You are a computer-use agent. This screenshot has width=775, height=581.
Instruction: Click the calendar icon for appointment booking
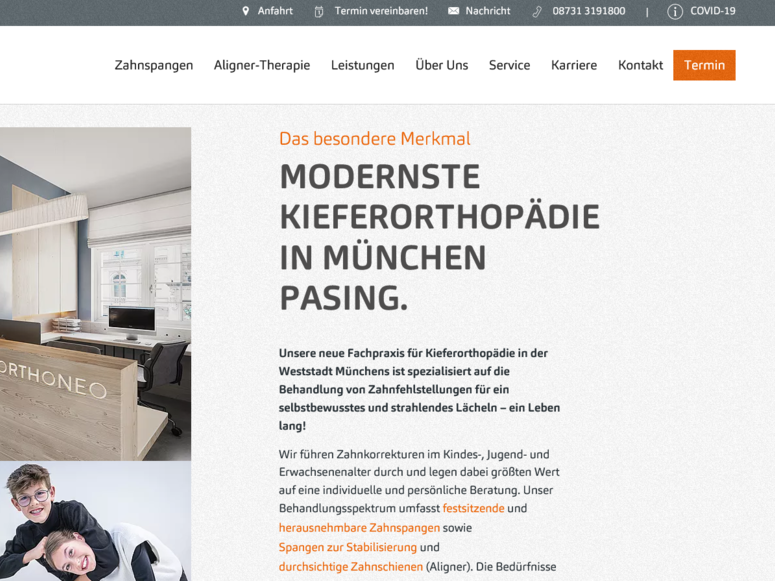pyautogui.click(x=319, y=11)
